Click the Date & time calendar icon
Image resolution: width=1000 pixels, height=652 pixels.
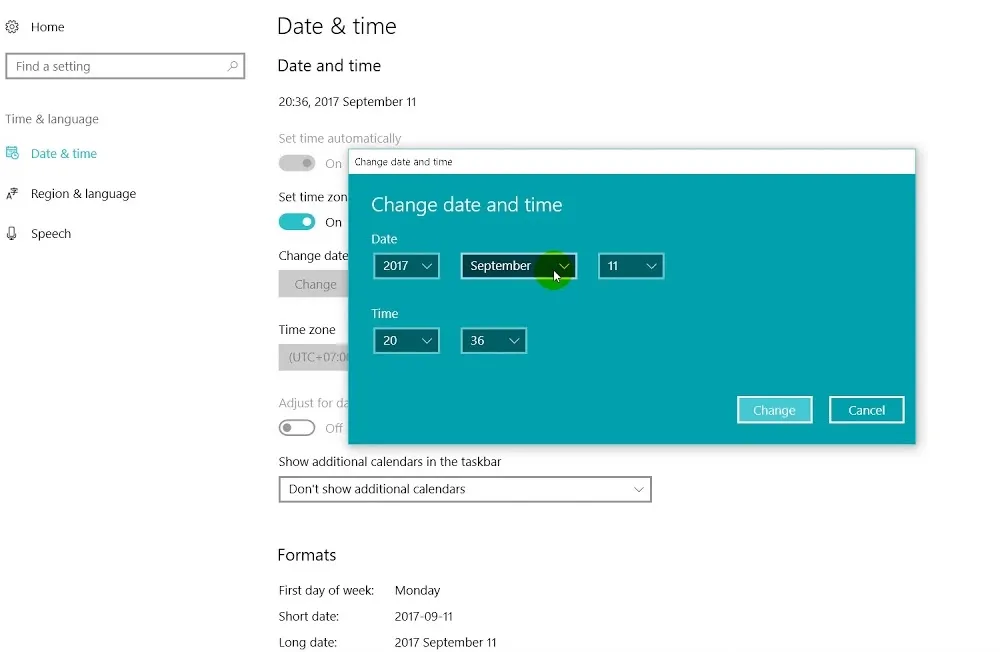tap(13, 153)
